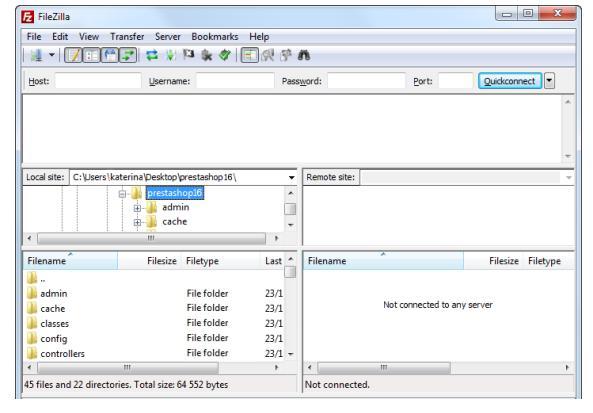Select prestashop16 folder in local tree

175,193
